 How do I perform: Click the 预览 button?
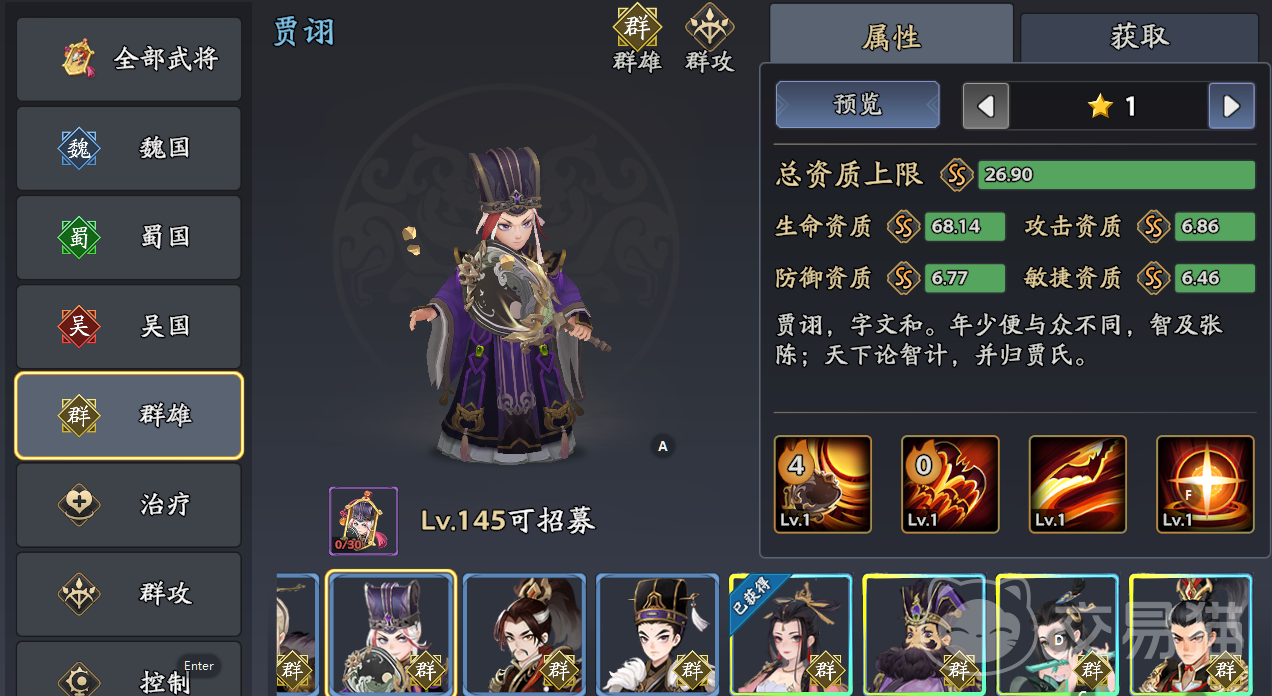(x=858, y=104)
